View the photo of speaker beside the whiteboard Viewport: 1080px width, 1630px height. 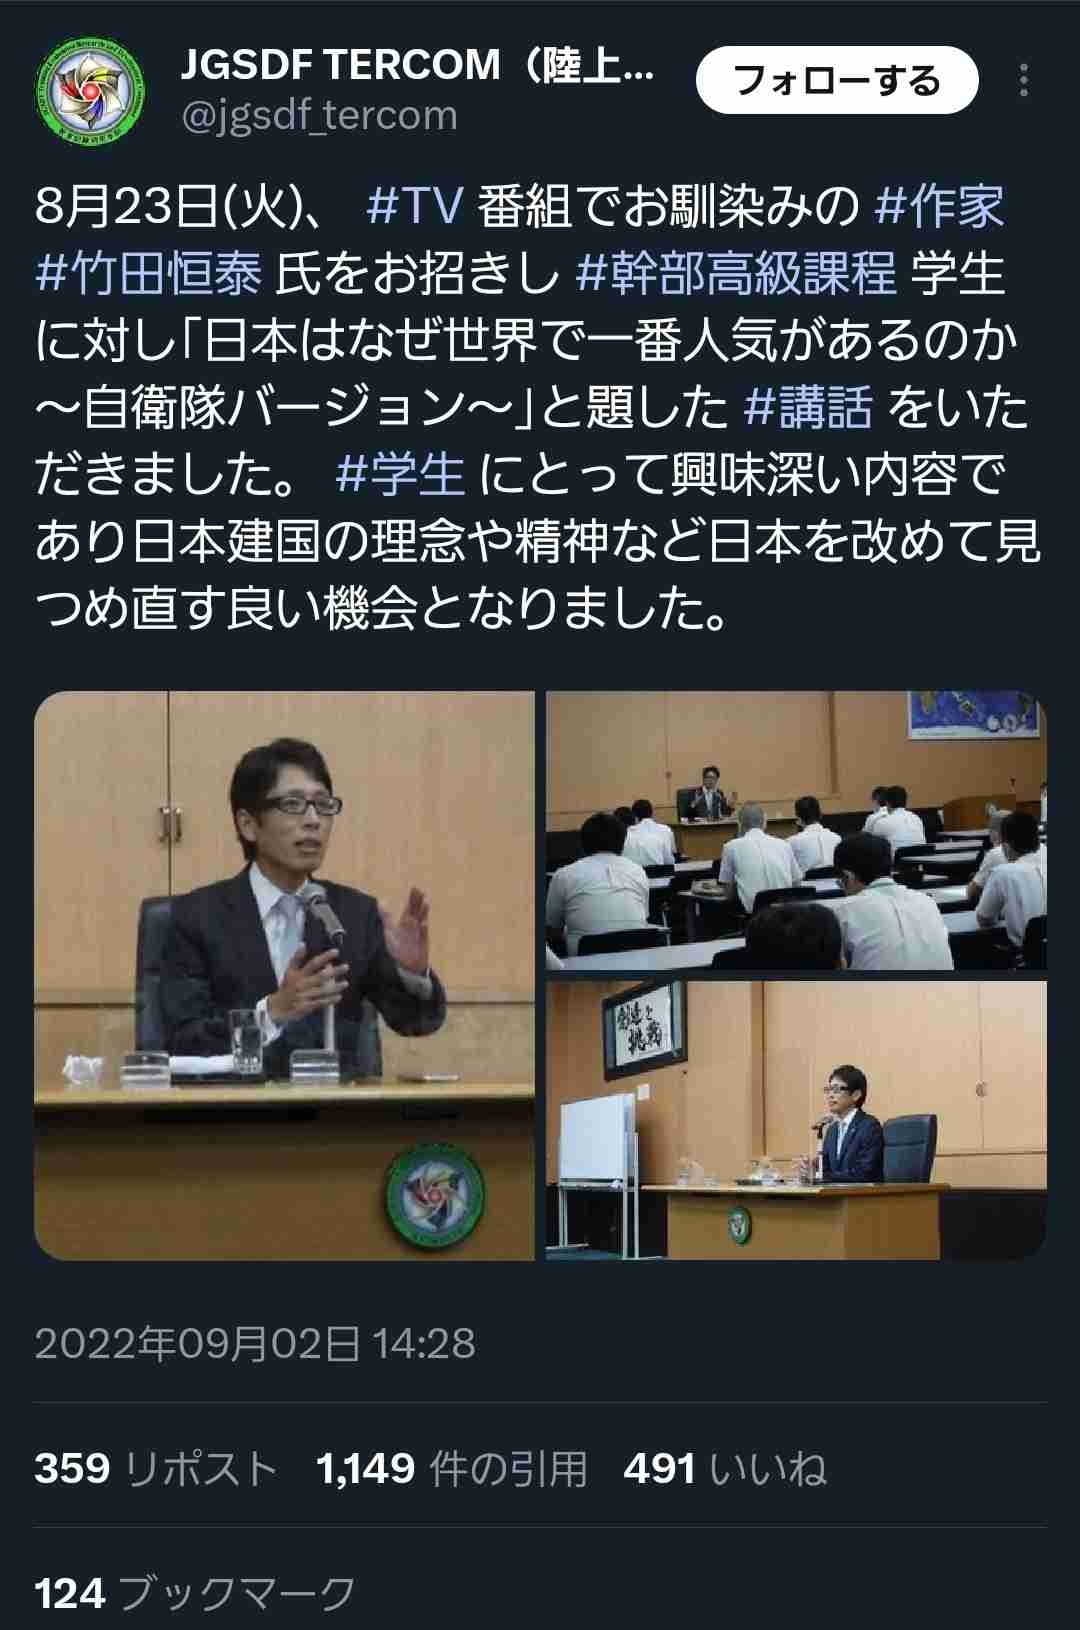coord(796,1120)
